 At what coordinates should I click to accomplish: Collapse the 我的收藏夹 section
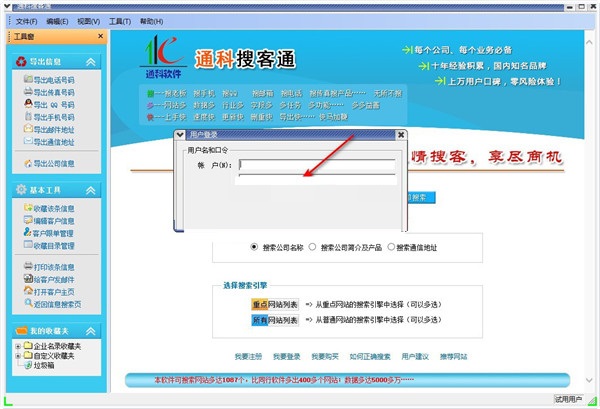point(91,331)
